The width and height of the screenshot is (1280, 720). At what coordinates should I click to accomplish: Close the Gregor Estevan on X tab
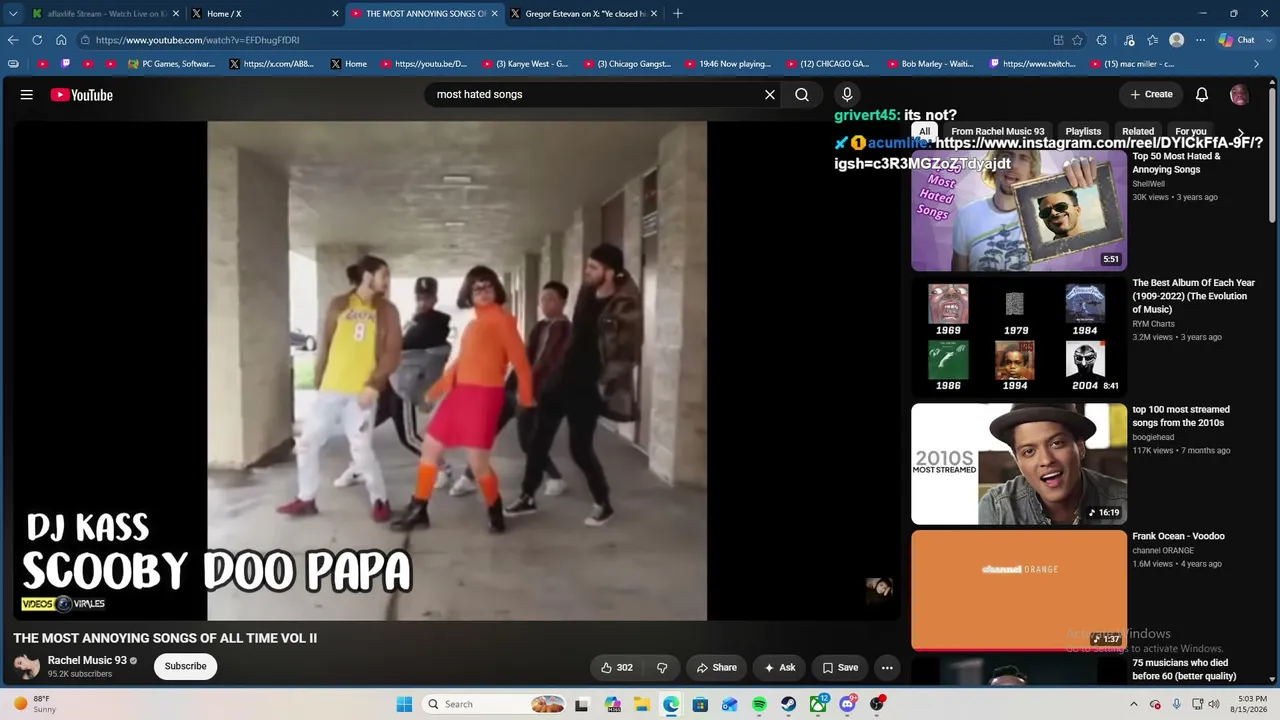click(654, 14)
